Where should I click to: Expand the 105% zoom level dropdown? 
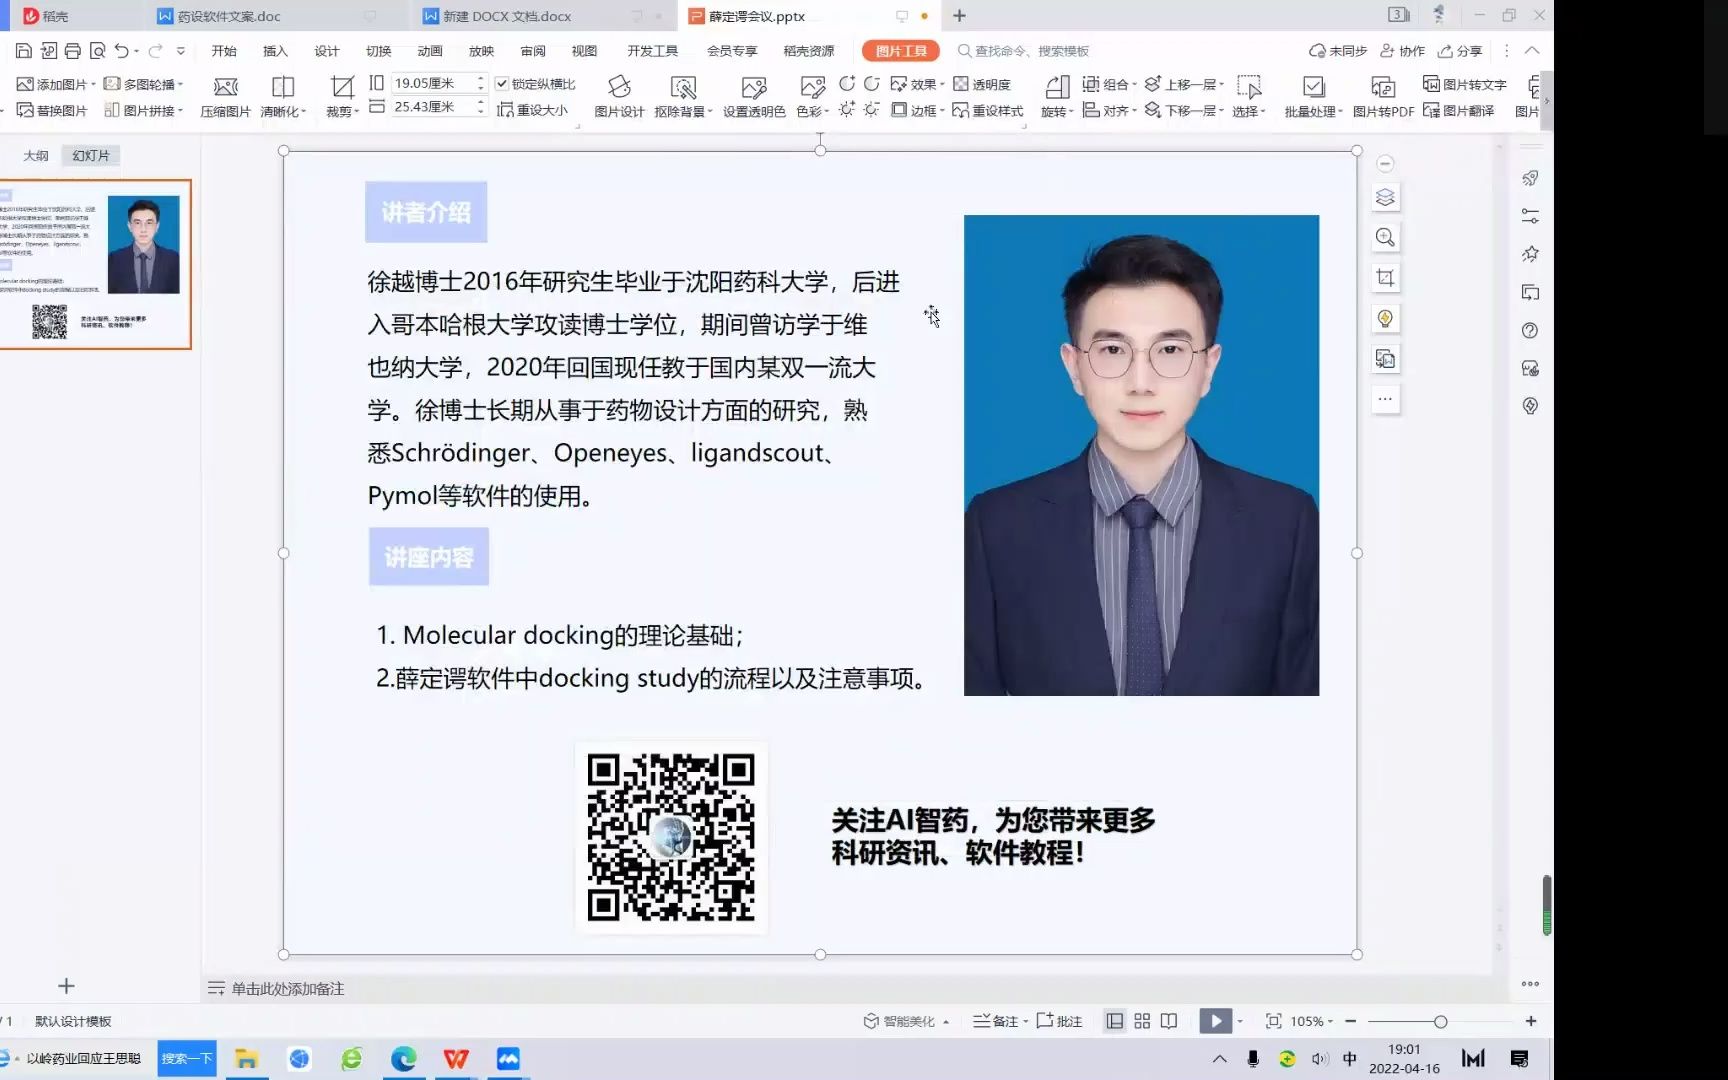point(1330,1021)
